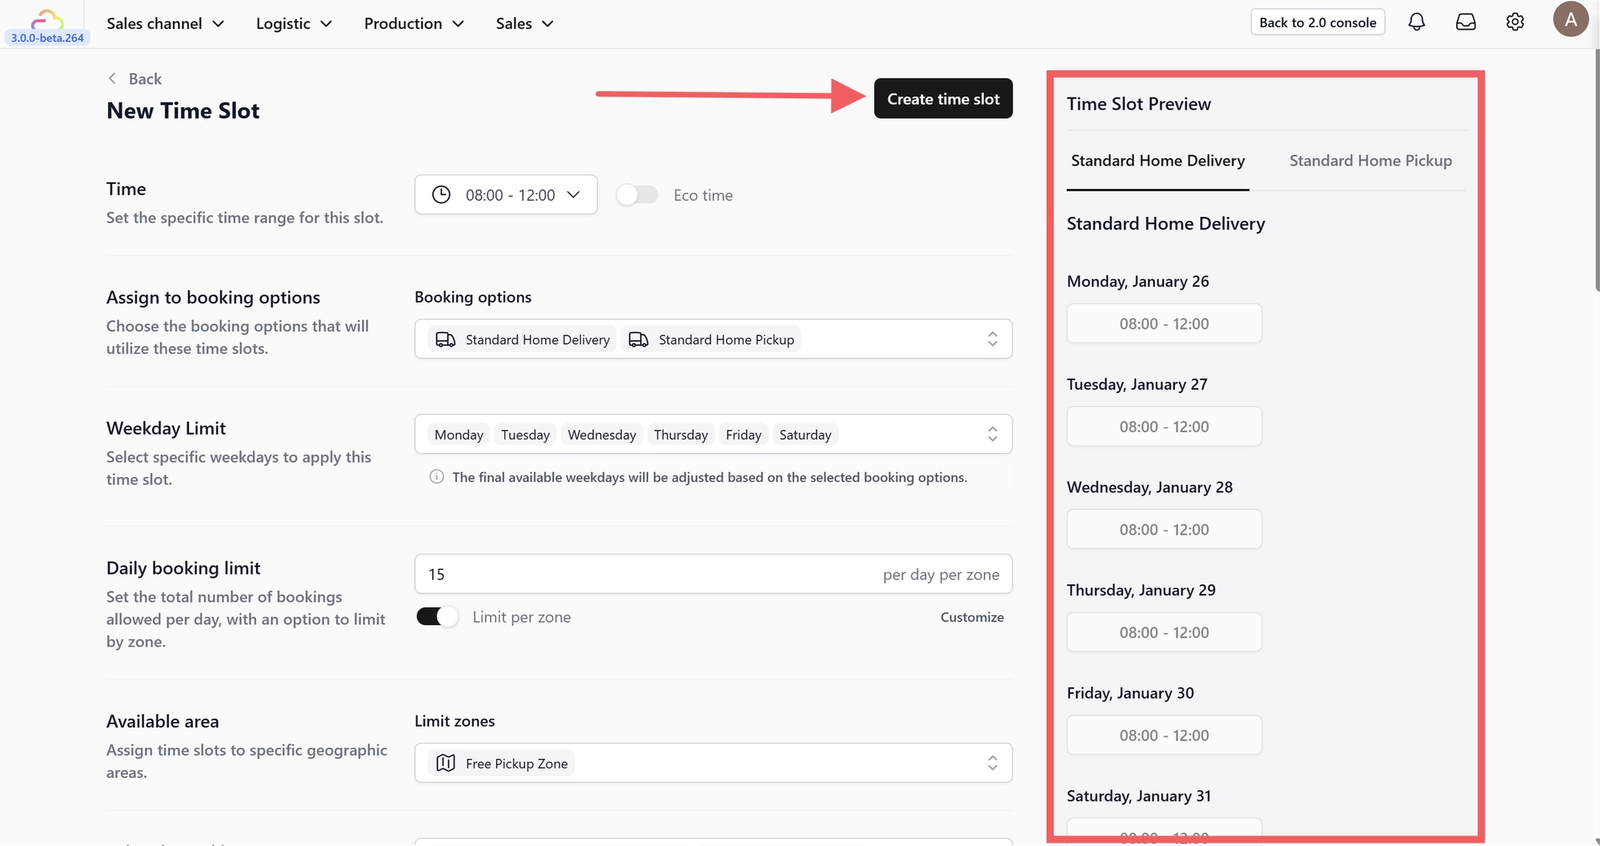Open the Weekday Limit selector
The image size is (1600, 846).
pos(713,434)
